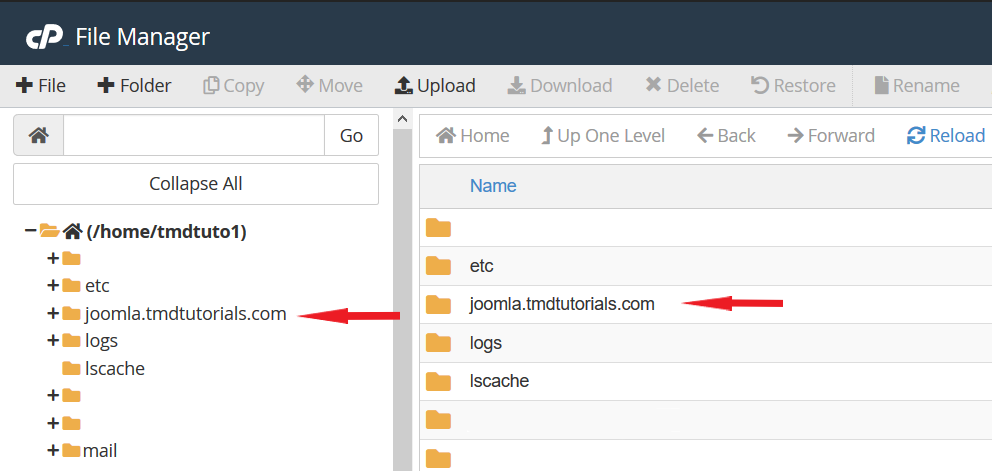The height and width of the screenshot is (471, 992).
Task: Type in the directory path input field
Action: pyautogui.click(x=193, y=136)
